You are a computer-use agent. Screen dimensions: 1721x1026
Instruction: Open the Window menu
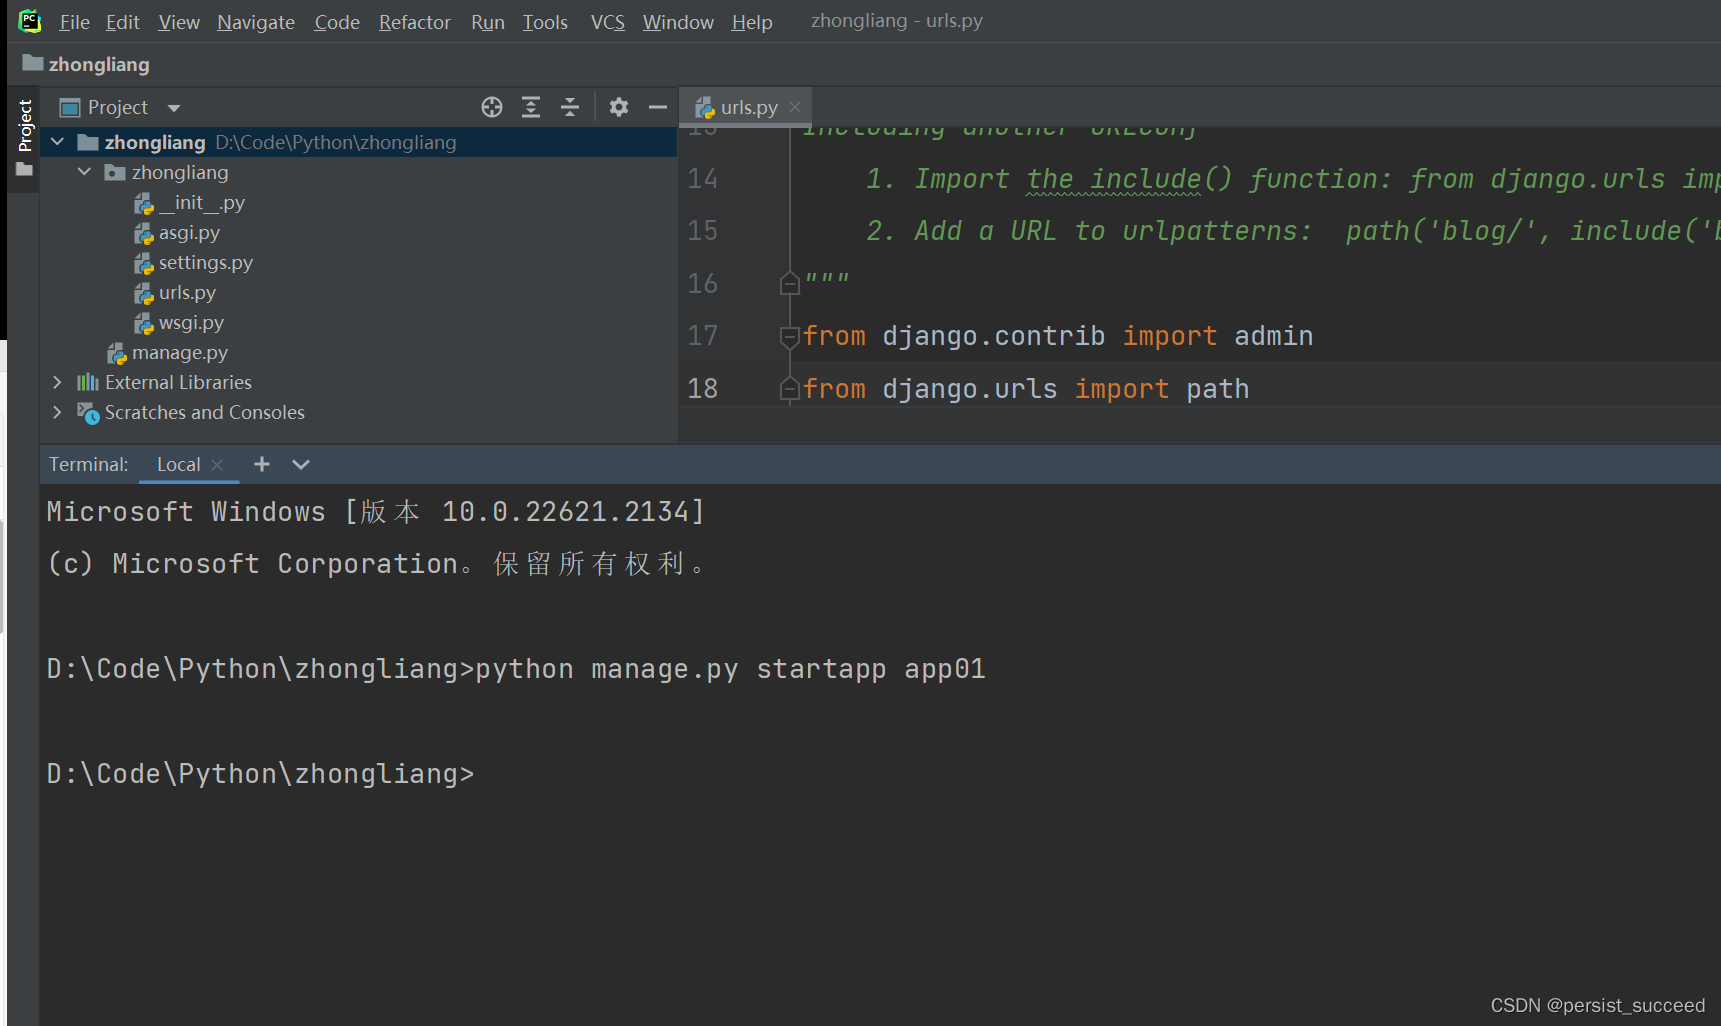[678, 22]
